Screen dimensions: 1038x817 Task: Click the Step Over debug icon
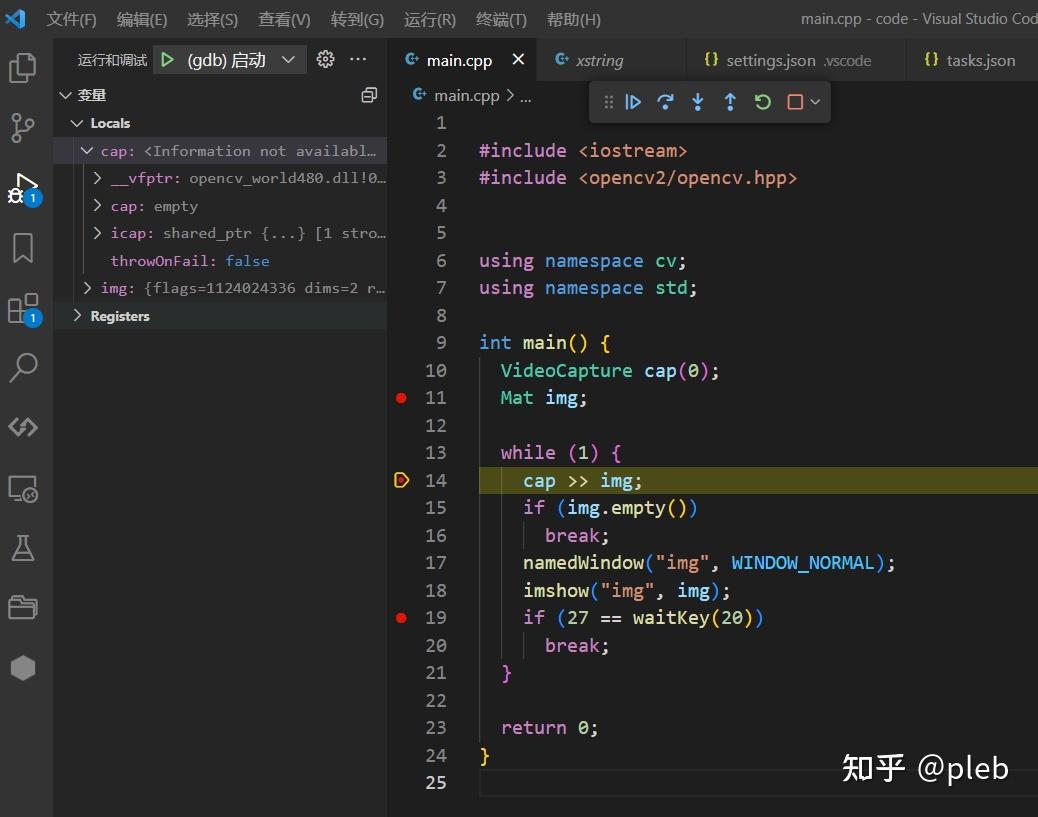point(666,101)
